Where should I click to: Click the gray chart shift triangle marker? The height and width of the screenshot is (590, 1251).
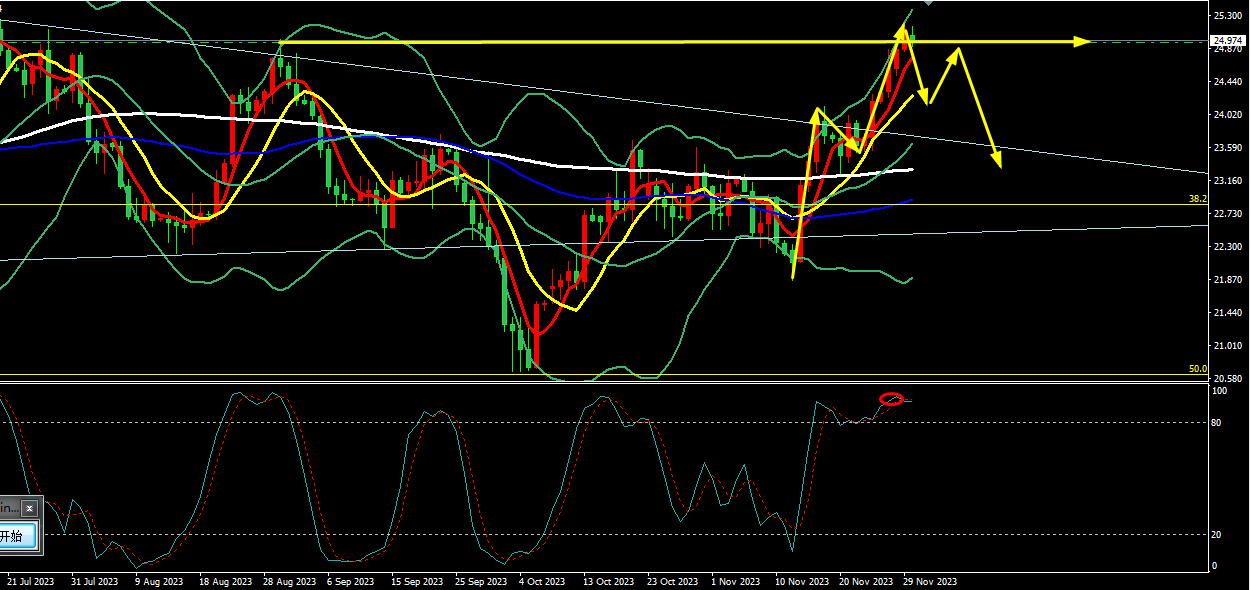928,3
